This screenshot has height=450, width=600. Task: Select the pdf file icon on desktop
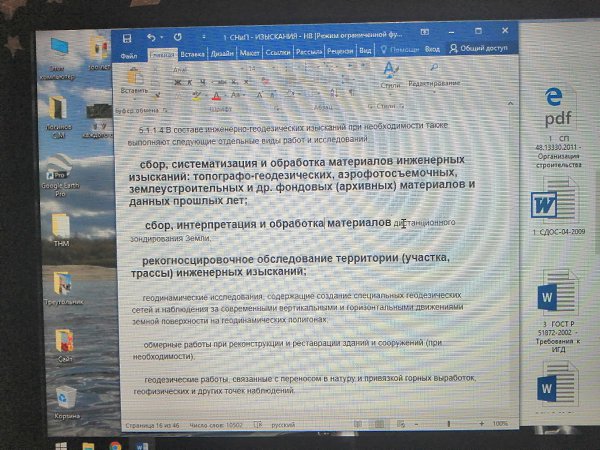(555, 103)
